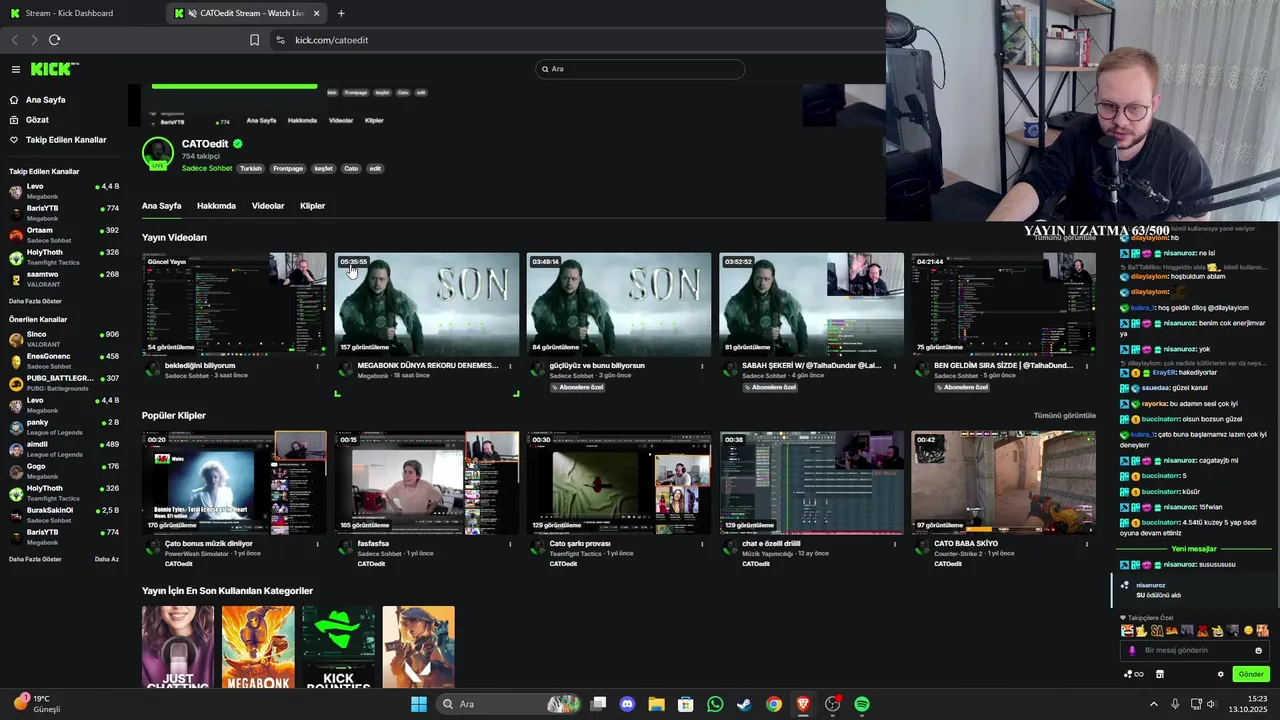Open BEN GELDİM SIRA SİZDE video title
The width and height of the screenshot is (1280, 720).
click(x=1004, y=366)
